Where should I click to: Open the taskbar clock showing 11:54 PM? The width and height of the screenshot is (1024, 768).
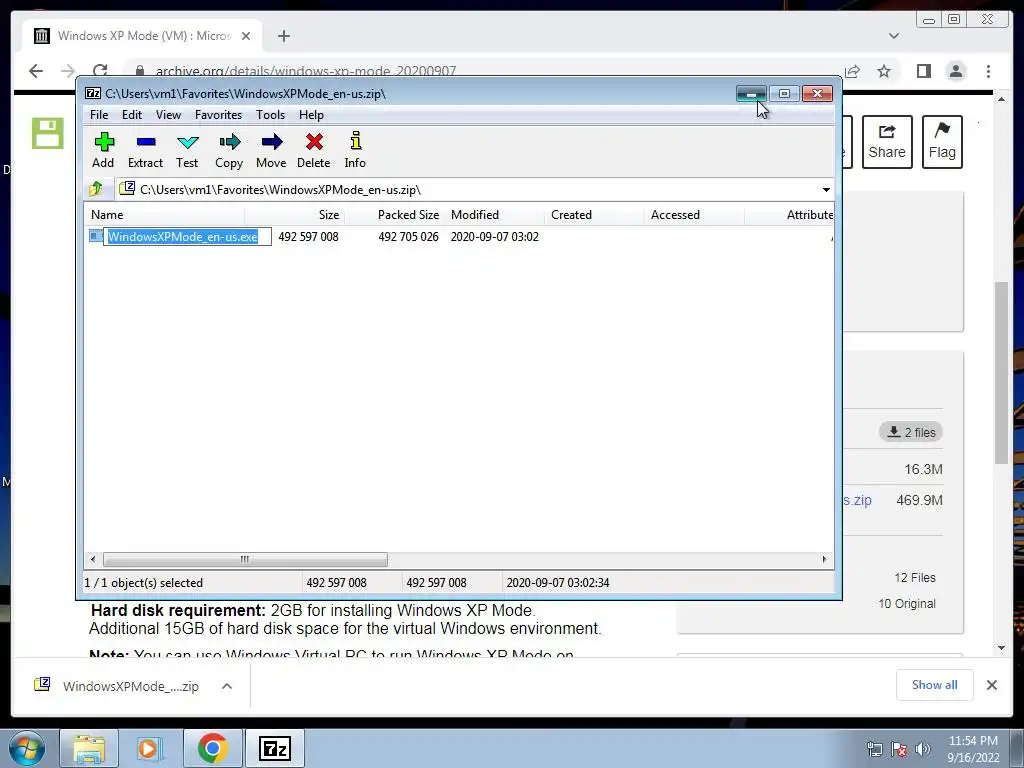tap(973, 749)
